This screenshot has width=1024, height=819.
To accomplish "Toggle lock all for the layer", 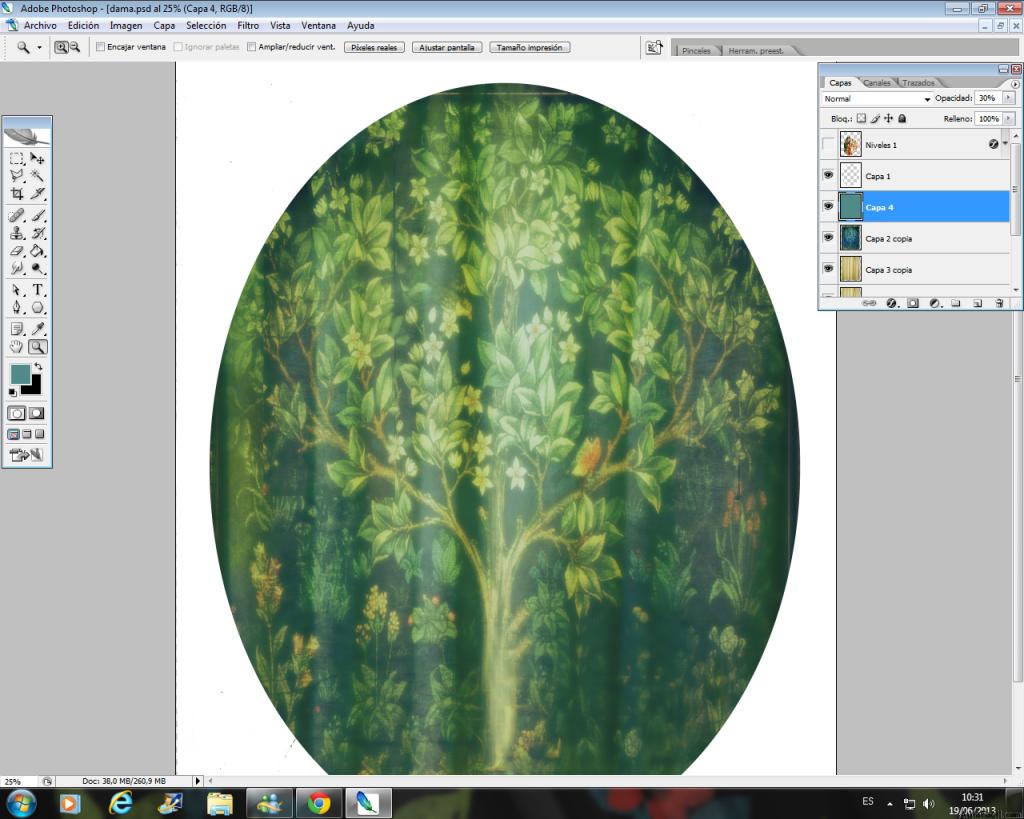I will click(x=902, y=118).
